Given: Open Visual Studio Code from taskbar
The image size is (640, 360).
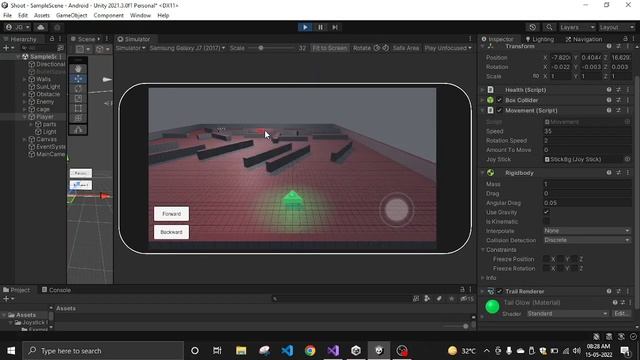Looking at the screenshot, I should click(x=287, y=351).
